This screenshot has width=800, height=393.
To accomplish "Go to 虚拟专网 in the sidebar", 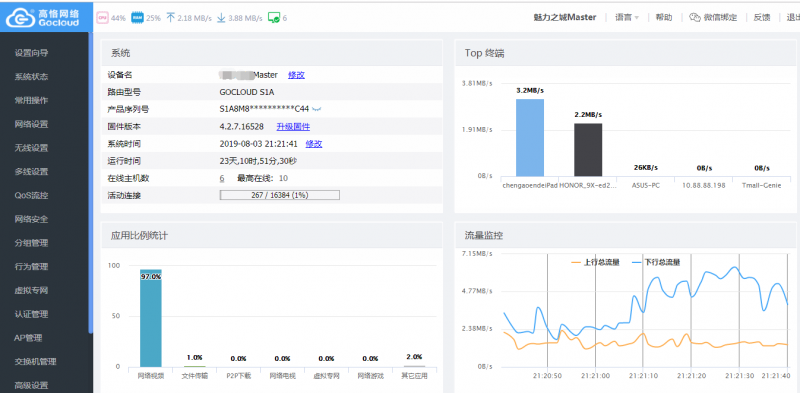I will 32,290.
